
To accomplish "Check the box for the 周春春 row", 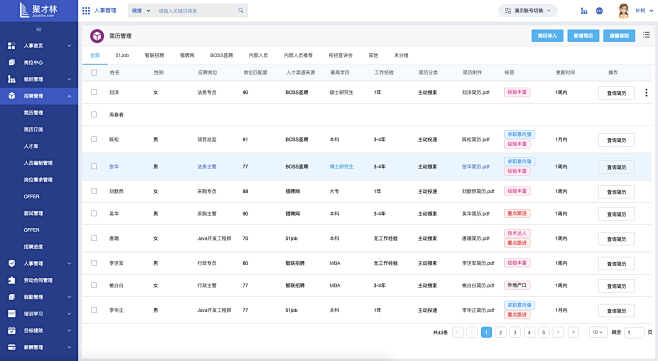I will [94, 114].
